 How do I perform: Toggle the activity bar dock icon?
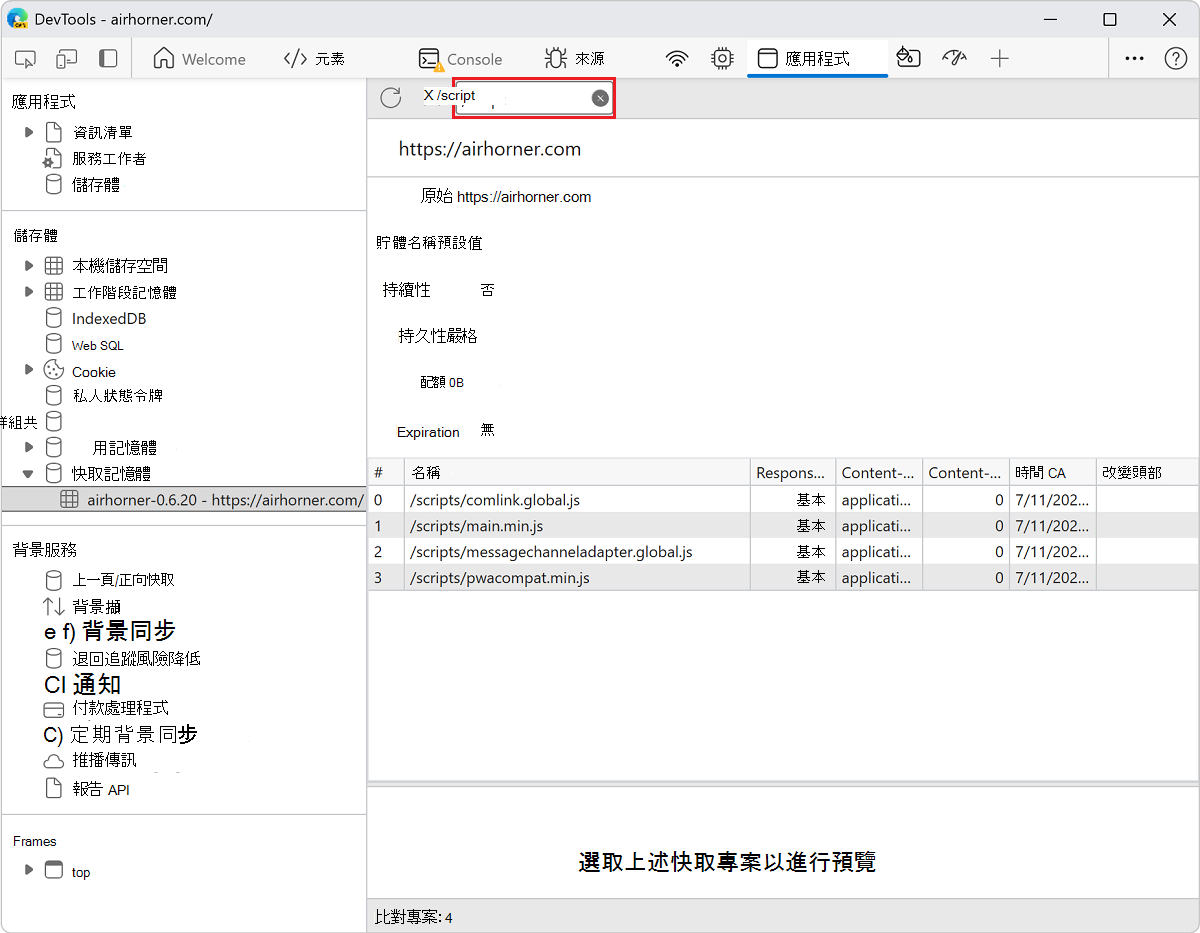click(x=108, y=59)
